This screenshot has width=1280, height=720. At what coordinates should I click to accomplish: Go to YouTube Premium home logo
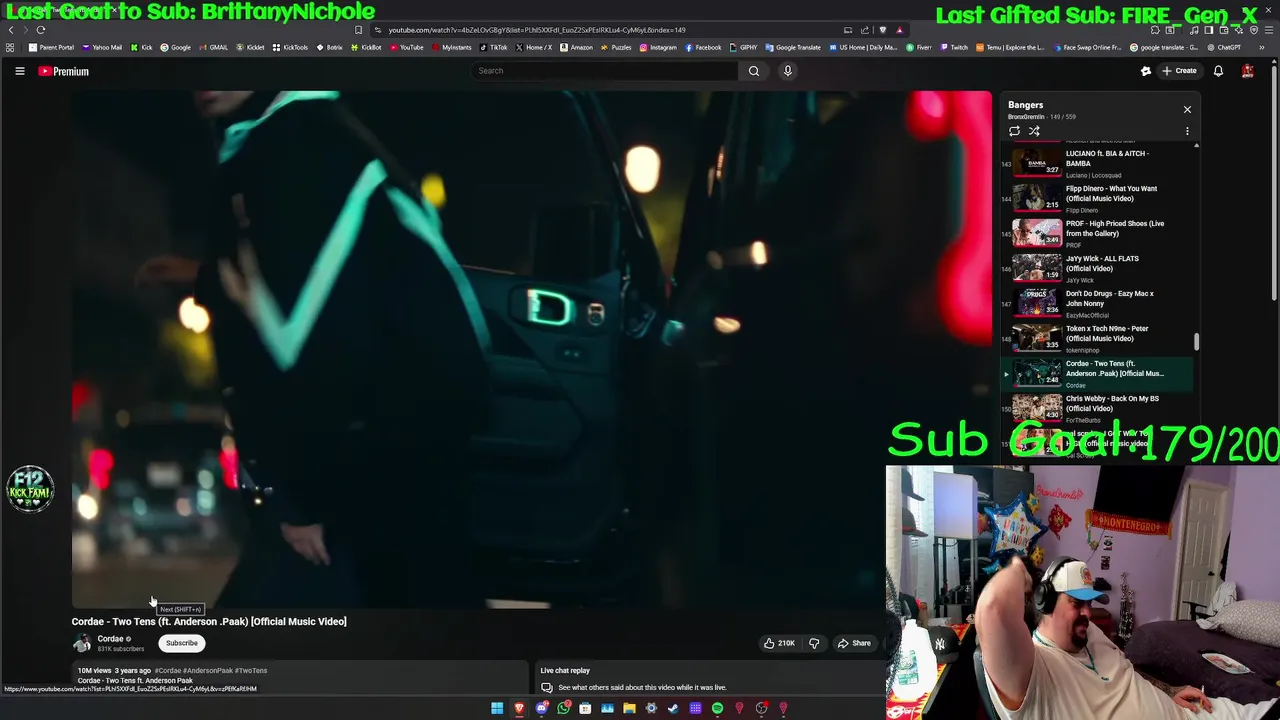[x=64, y=71]
